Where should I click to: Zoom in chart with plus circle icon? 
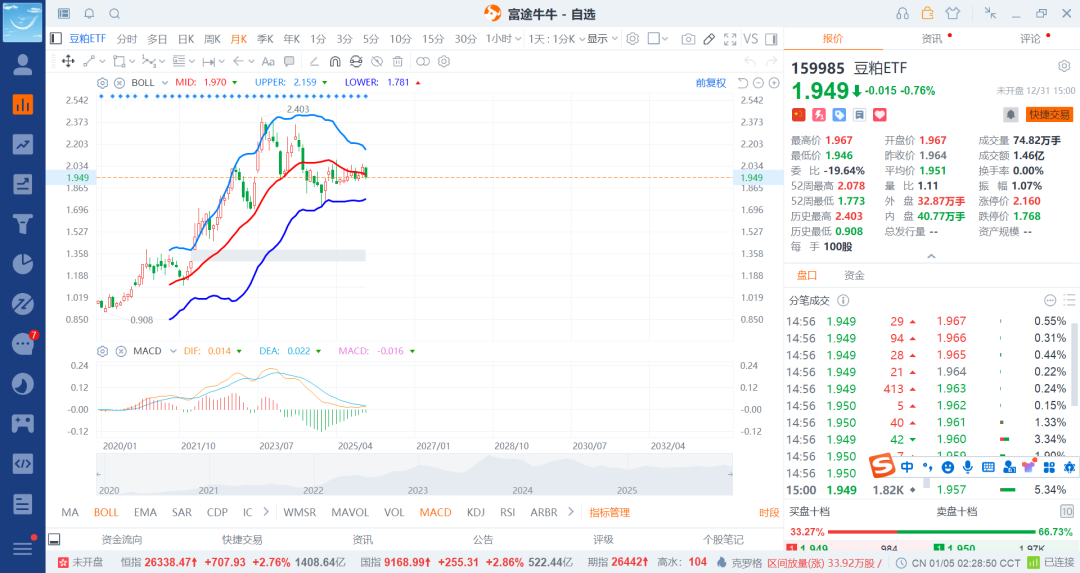774,83
